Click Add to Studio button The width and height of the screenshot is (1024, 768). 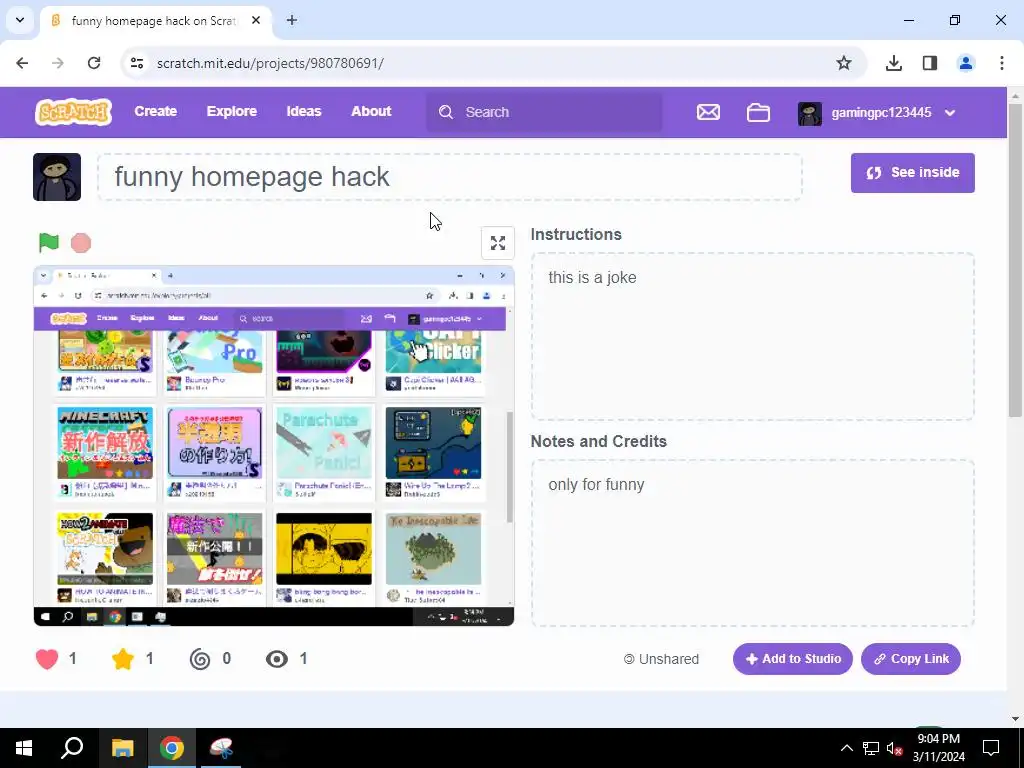(793, 659)
